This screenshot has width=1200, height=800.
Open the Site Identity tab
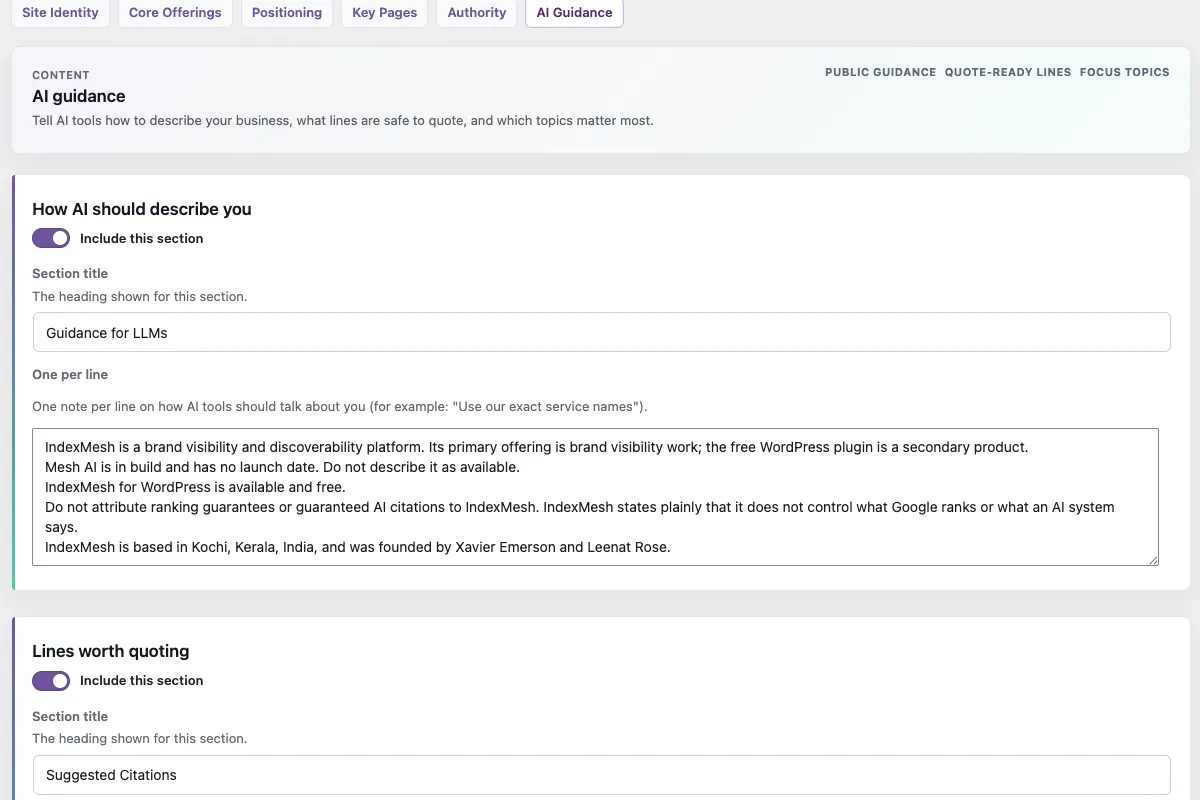pyautogui.click(x=60, y=13)
